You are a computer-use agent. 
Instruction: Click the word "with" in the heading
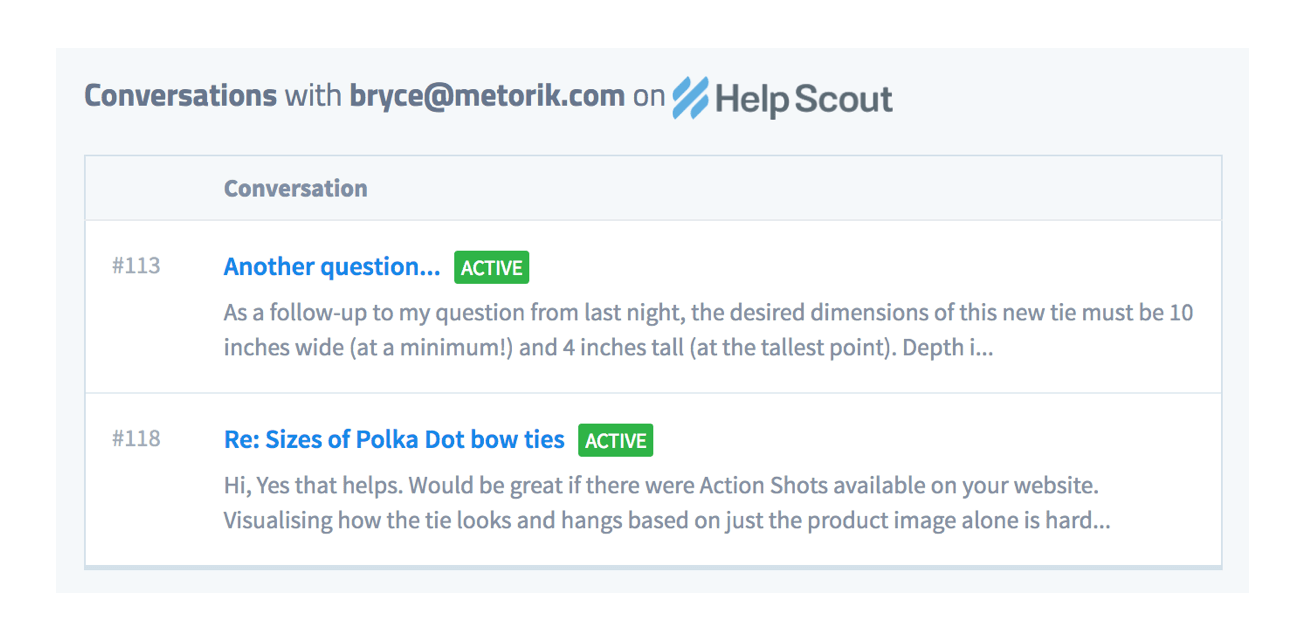point(313,96)
